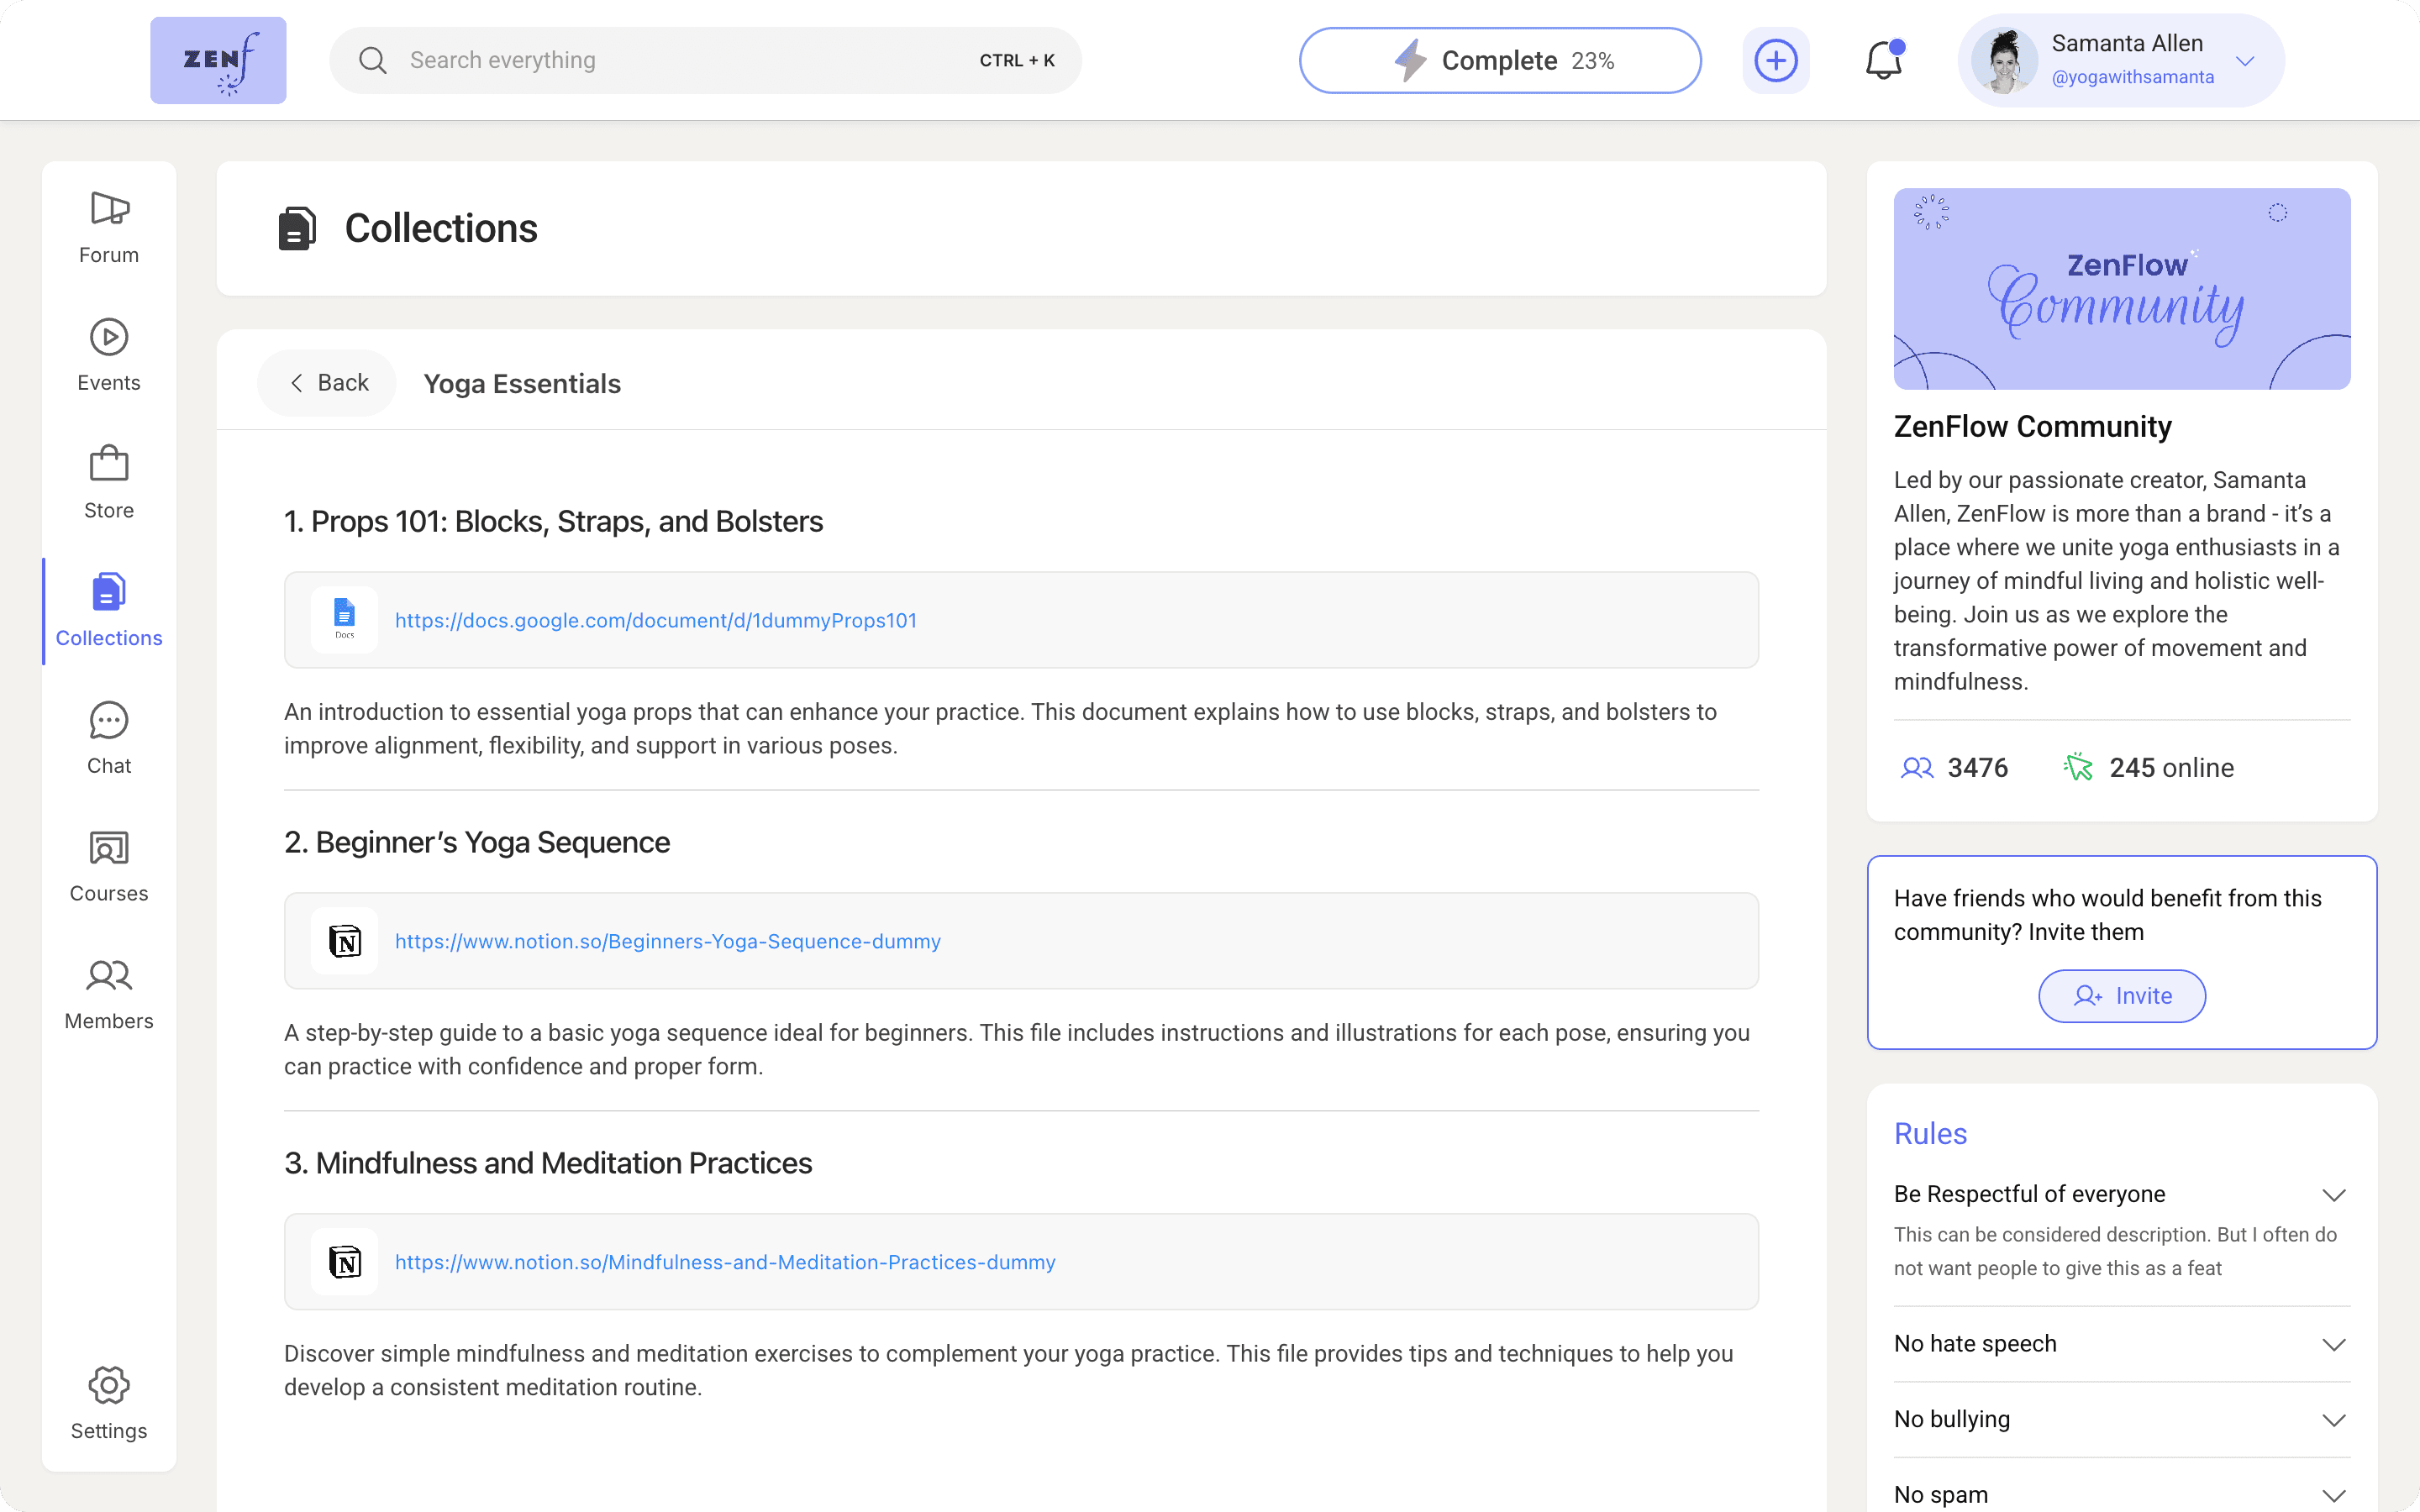Collapse the Be Respectful of everyone rule
The image size is (2420, 1512).
point(2334,1195)
